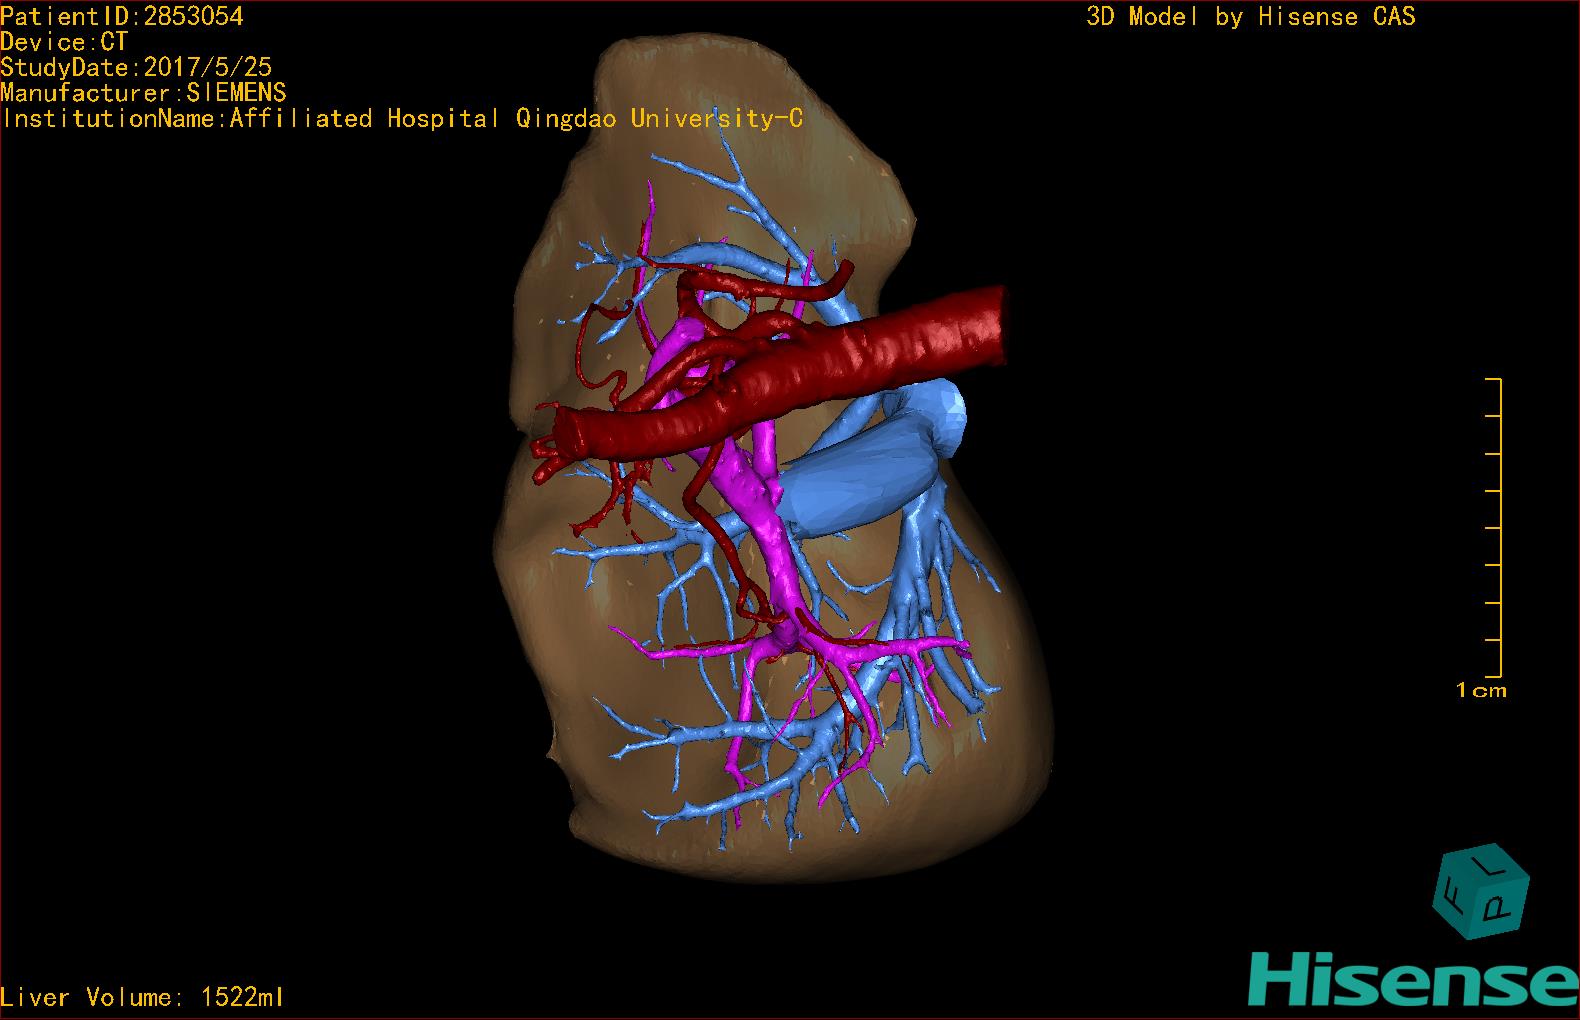This screenshot has height=1020, width=1580.
Task: Click the Manufacturer:SIEMENS line
Action: [143, 93]
